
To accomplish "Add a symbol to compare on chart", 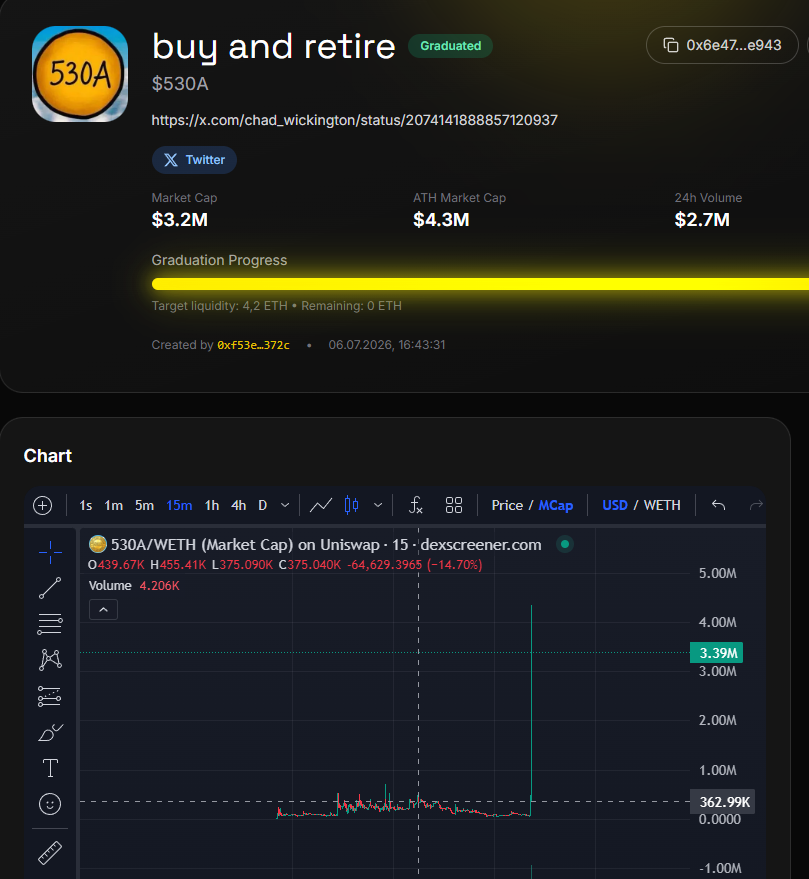I will [43, 505].
